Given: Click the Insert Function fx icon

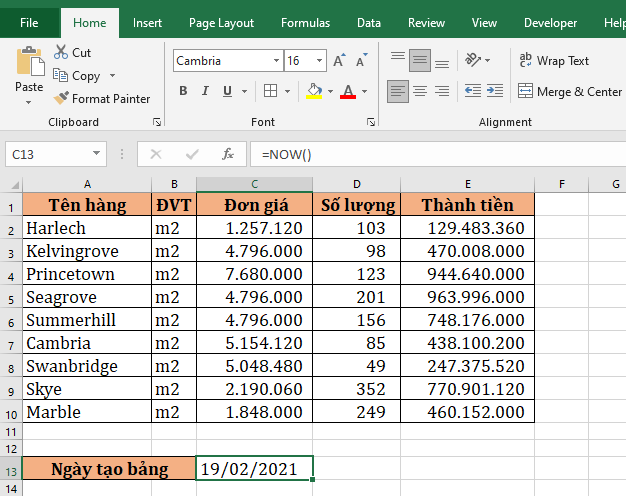Looking at the screenshot, I should click(x=228, y=154).
